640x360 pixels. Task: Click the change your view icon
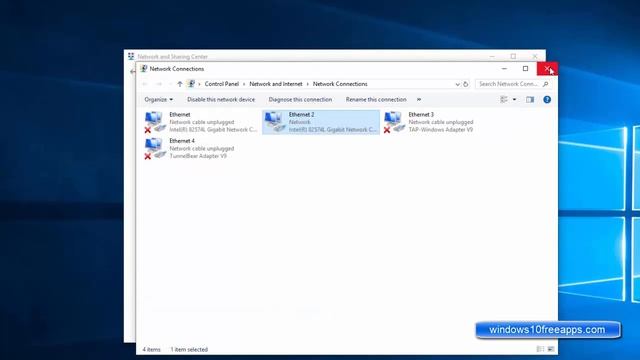[504, 100]
